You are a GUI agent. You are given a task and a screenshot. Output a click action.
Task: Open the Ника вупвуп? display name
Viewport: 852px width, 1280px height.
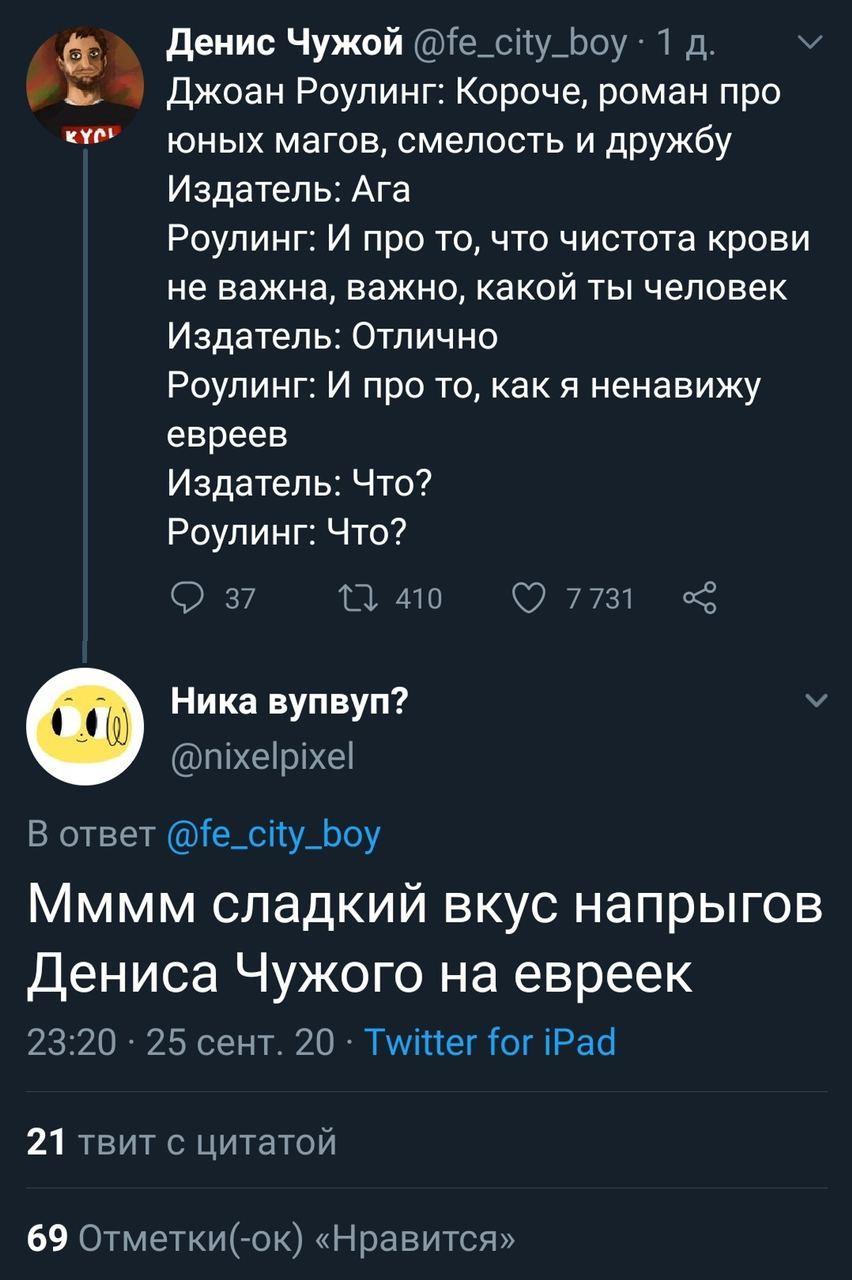coord(290,701)
